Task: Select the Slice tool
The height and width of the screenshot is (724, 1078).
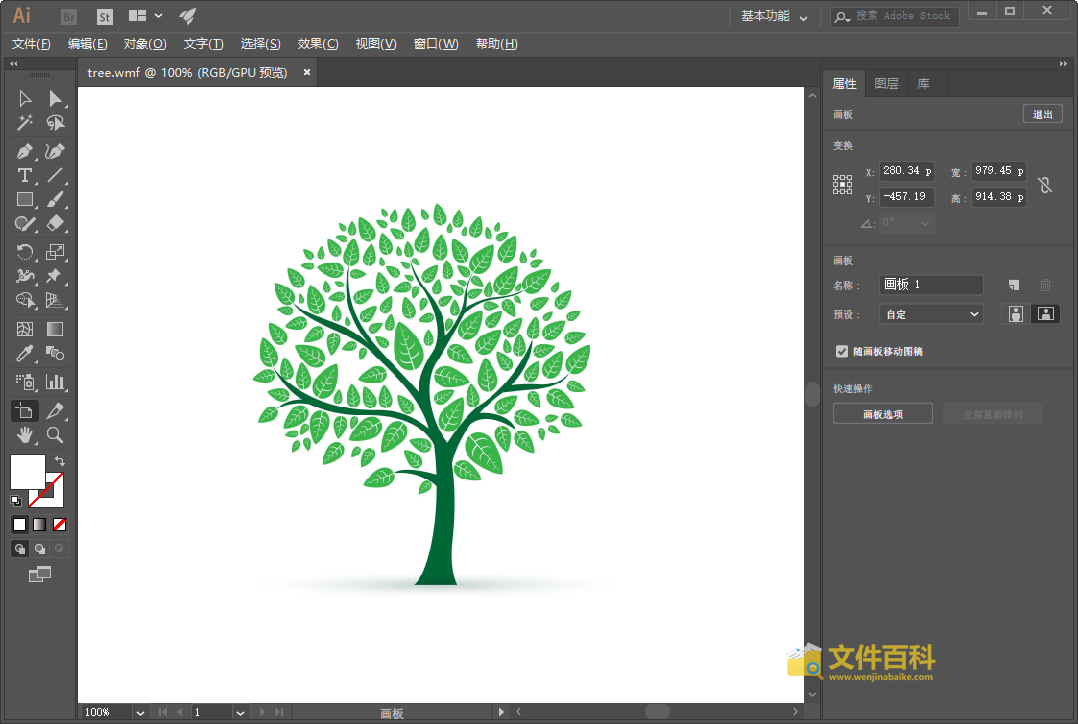Action: [55, 411]
